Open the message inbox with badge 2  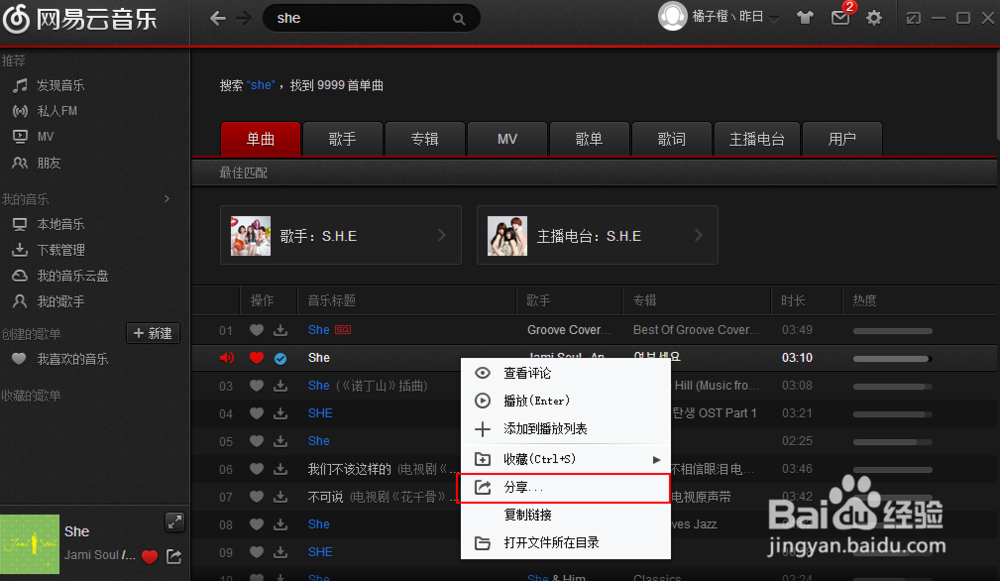(x=840, y=17)
